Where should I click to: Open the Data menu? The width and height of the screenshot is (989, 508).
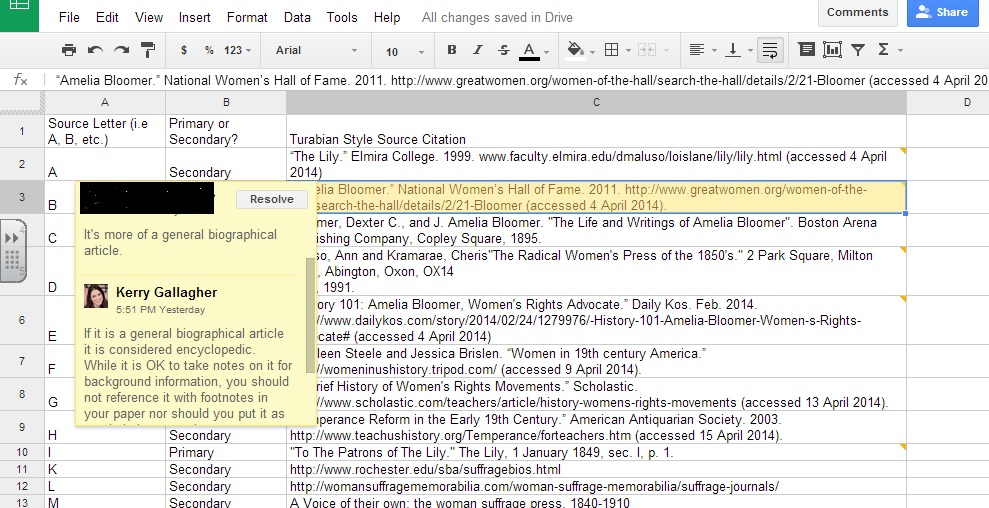tap(297, 17)
